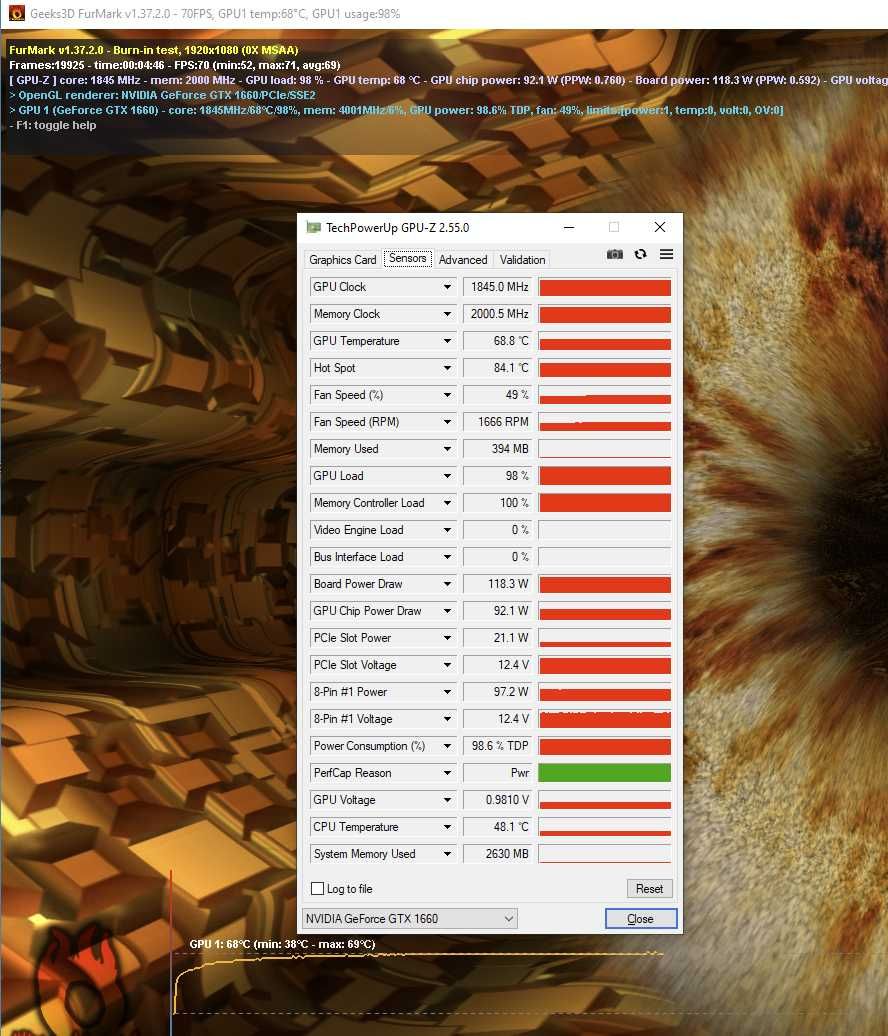Close GPU-Z with the title bar X
Image resolution: width=888 pixels, height=1036 pixels.
point(659,227)
